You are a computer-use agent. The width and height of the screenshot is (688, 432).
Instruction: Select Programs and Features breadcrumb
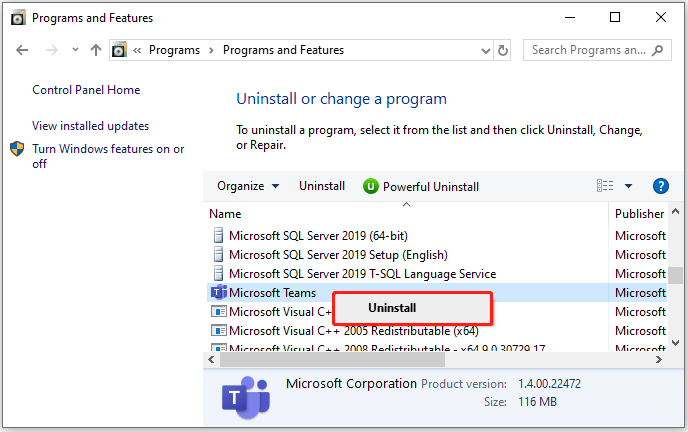coord(283,50)
